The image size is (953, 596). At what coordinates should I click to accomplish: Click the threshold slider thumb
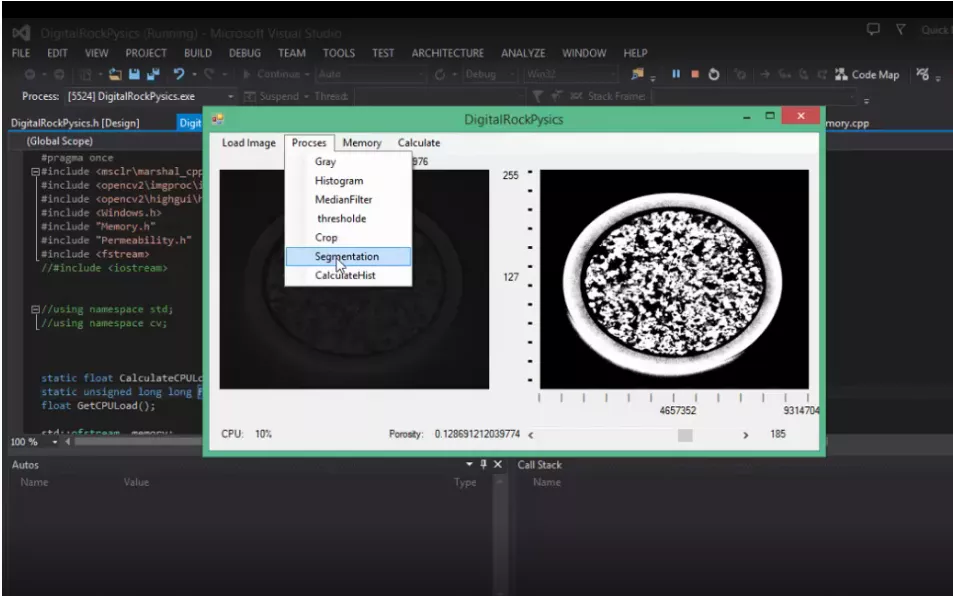click(x=685, y=435)
